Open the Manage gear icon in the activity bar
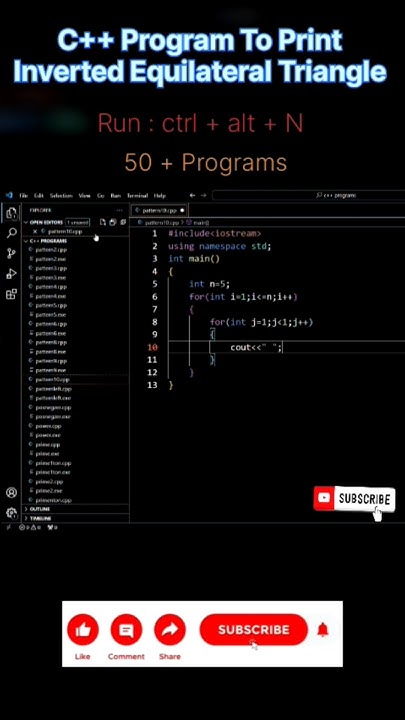This screenshot has width=405, height=720. point(11,512)
